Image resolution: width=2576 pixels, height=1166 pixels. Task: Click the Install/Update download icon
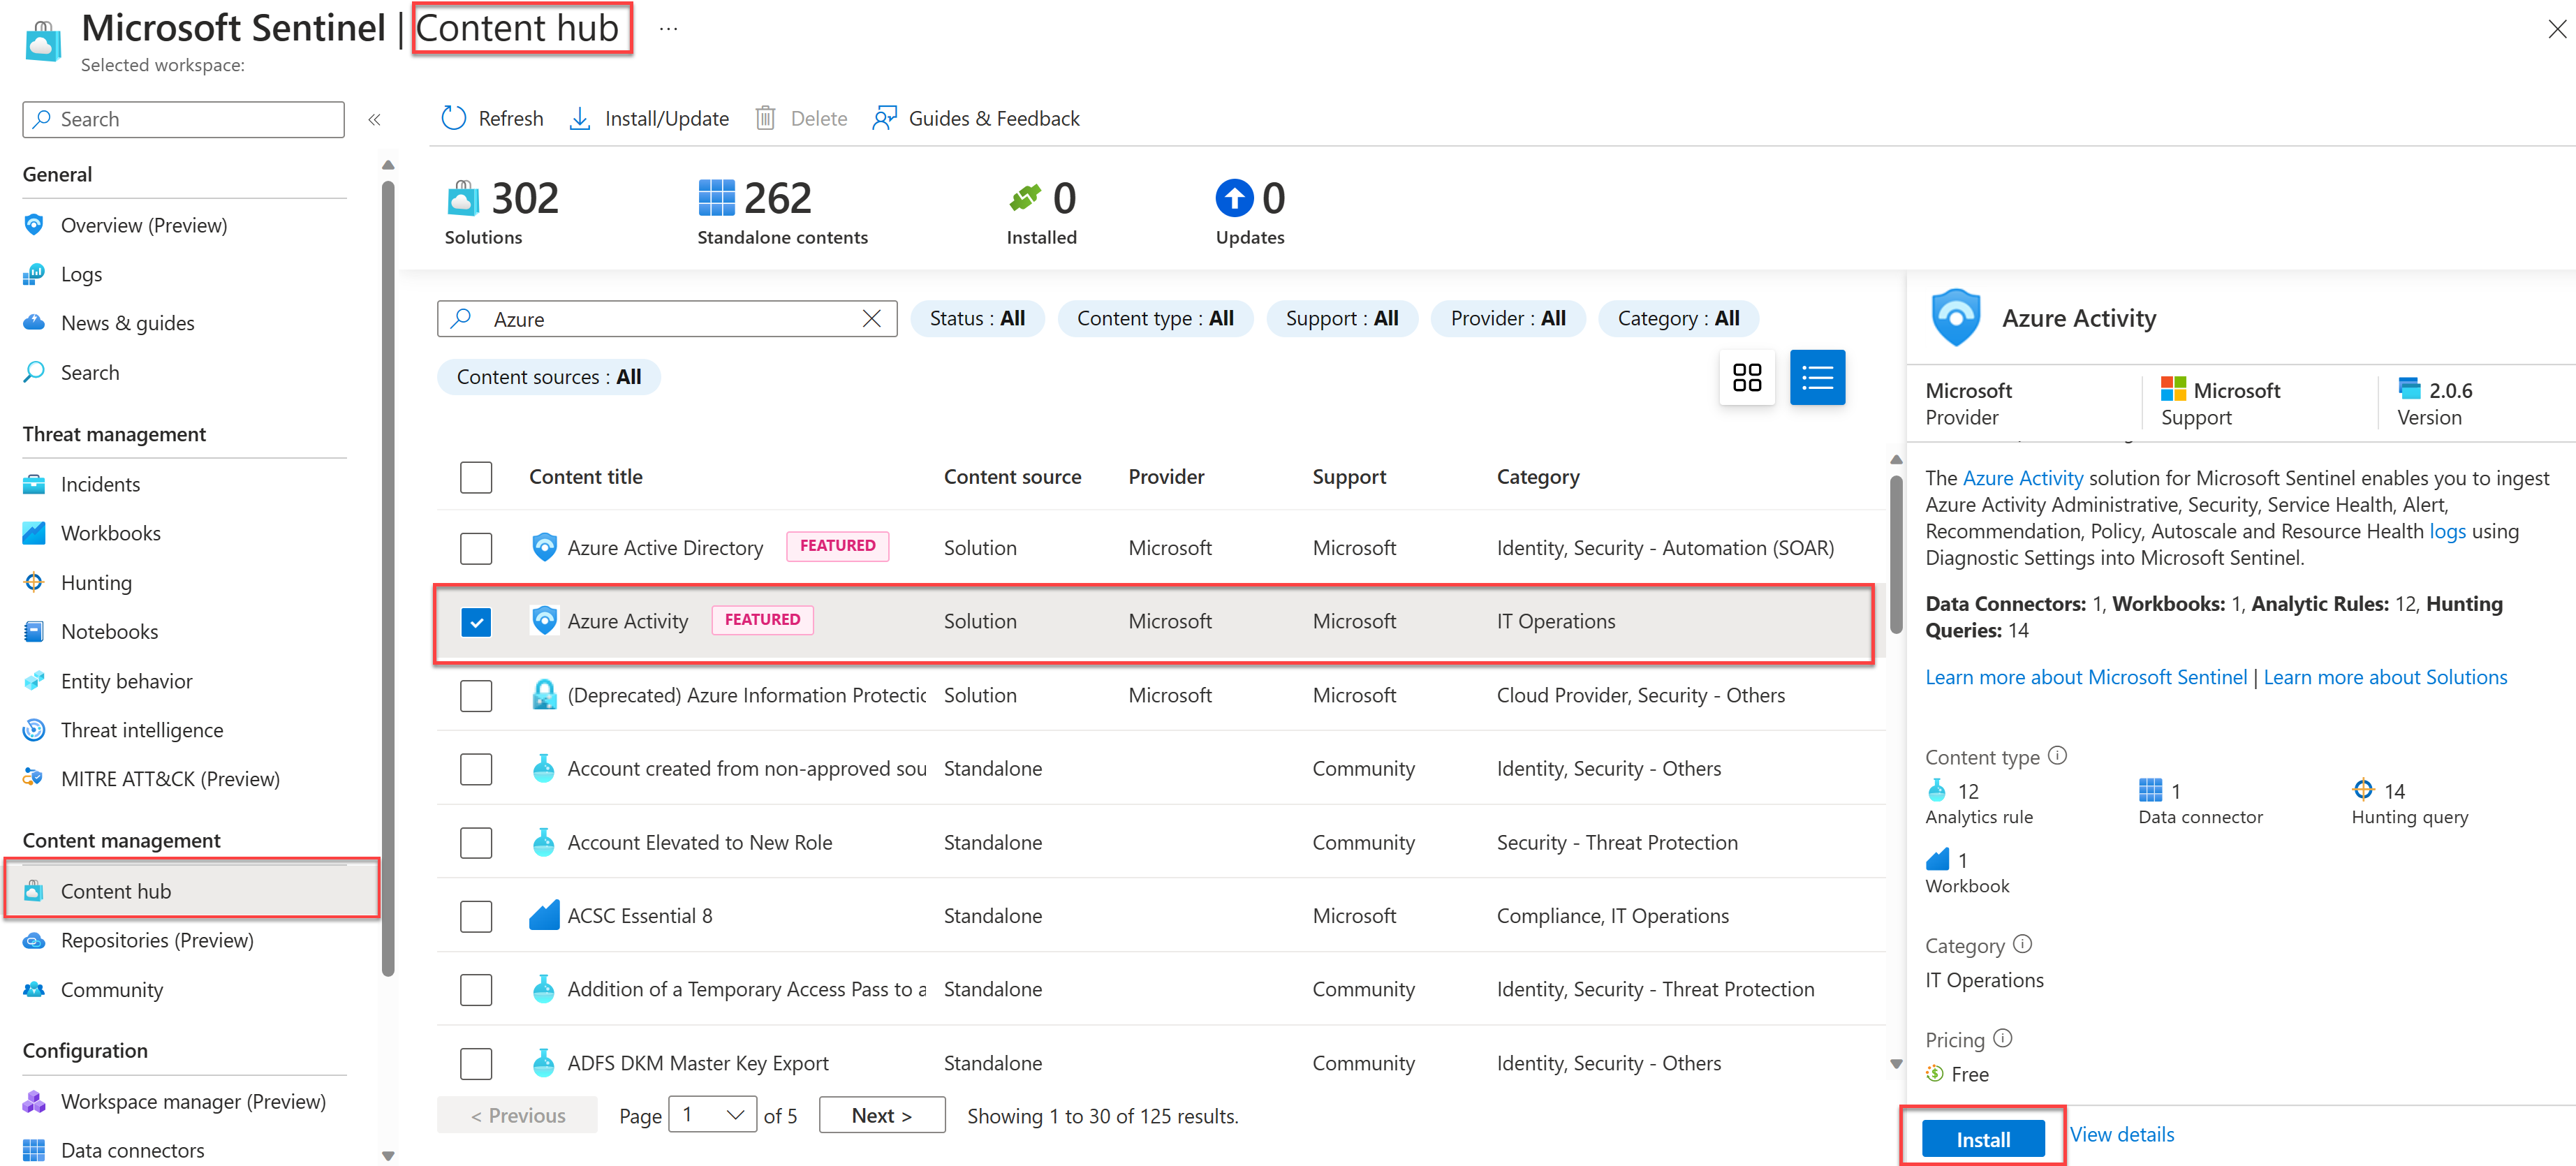[579, 118]
